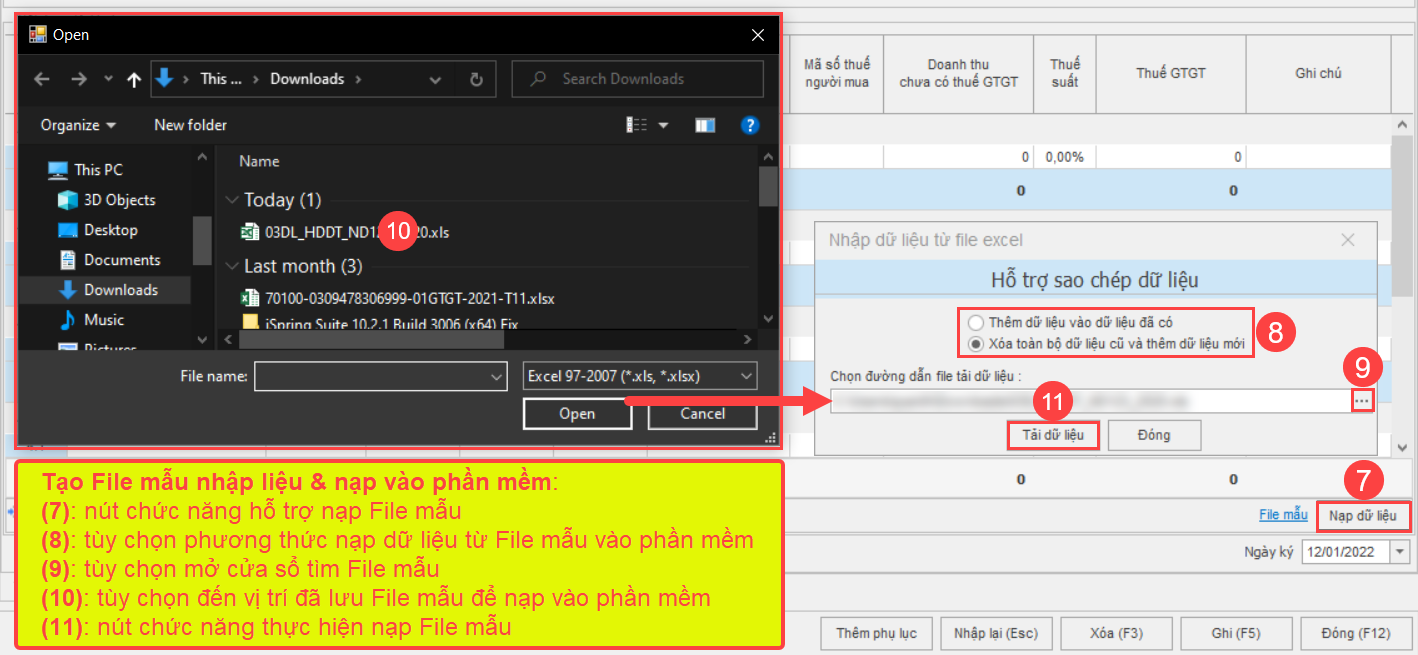Change the file view layout icon
1418x655 pixels.
(x=637, y=125)
